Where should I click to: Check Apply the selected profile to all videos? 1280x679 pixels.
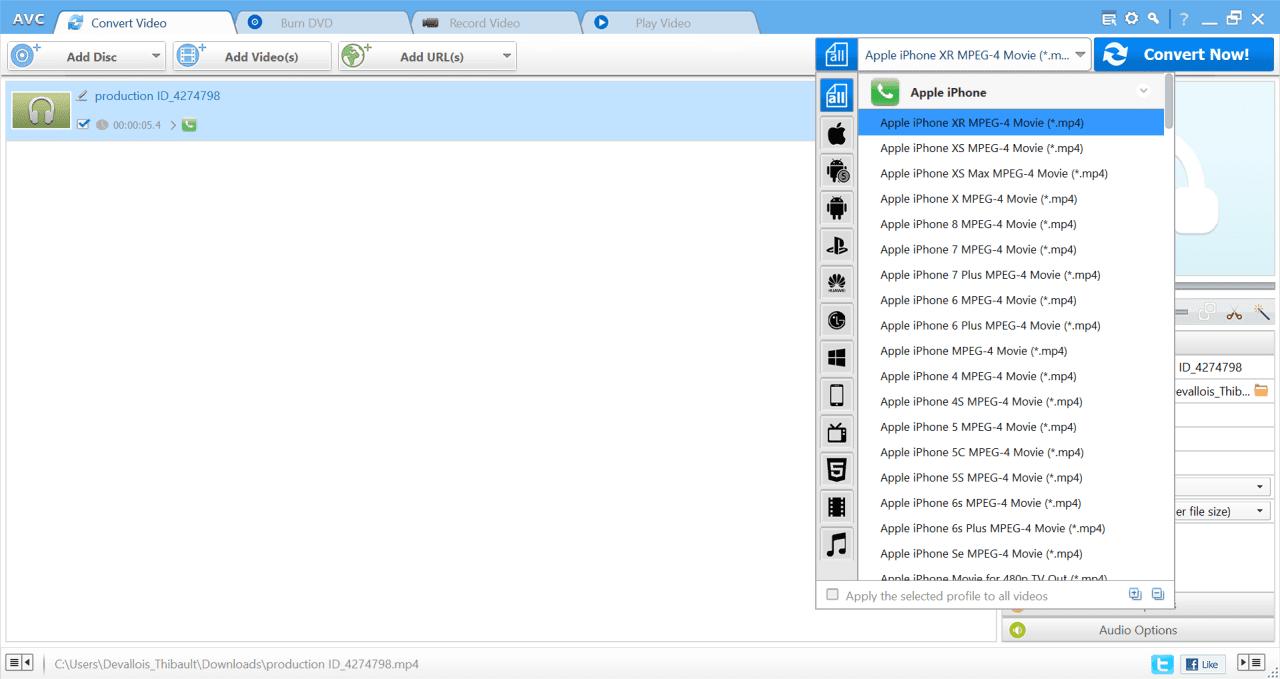832,595
